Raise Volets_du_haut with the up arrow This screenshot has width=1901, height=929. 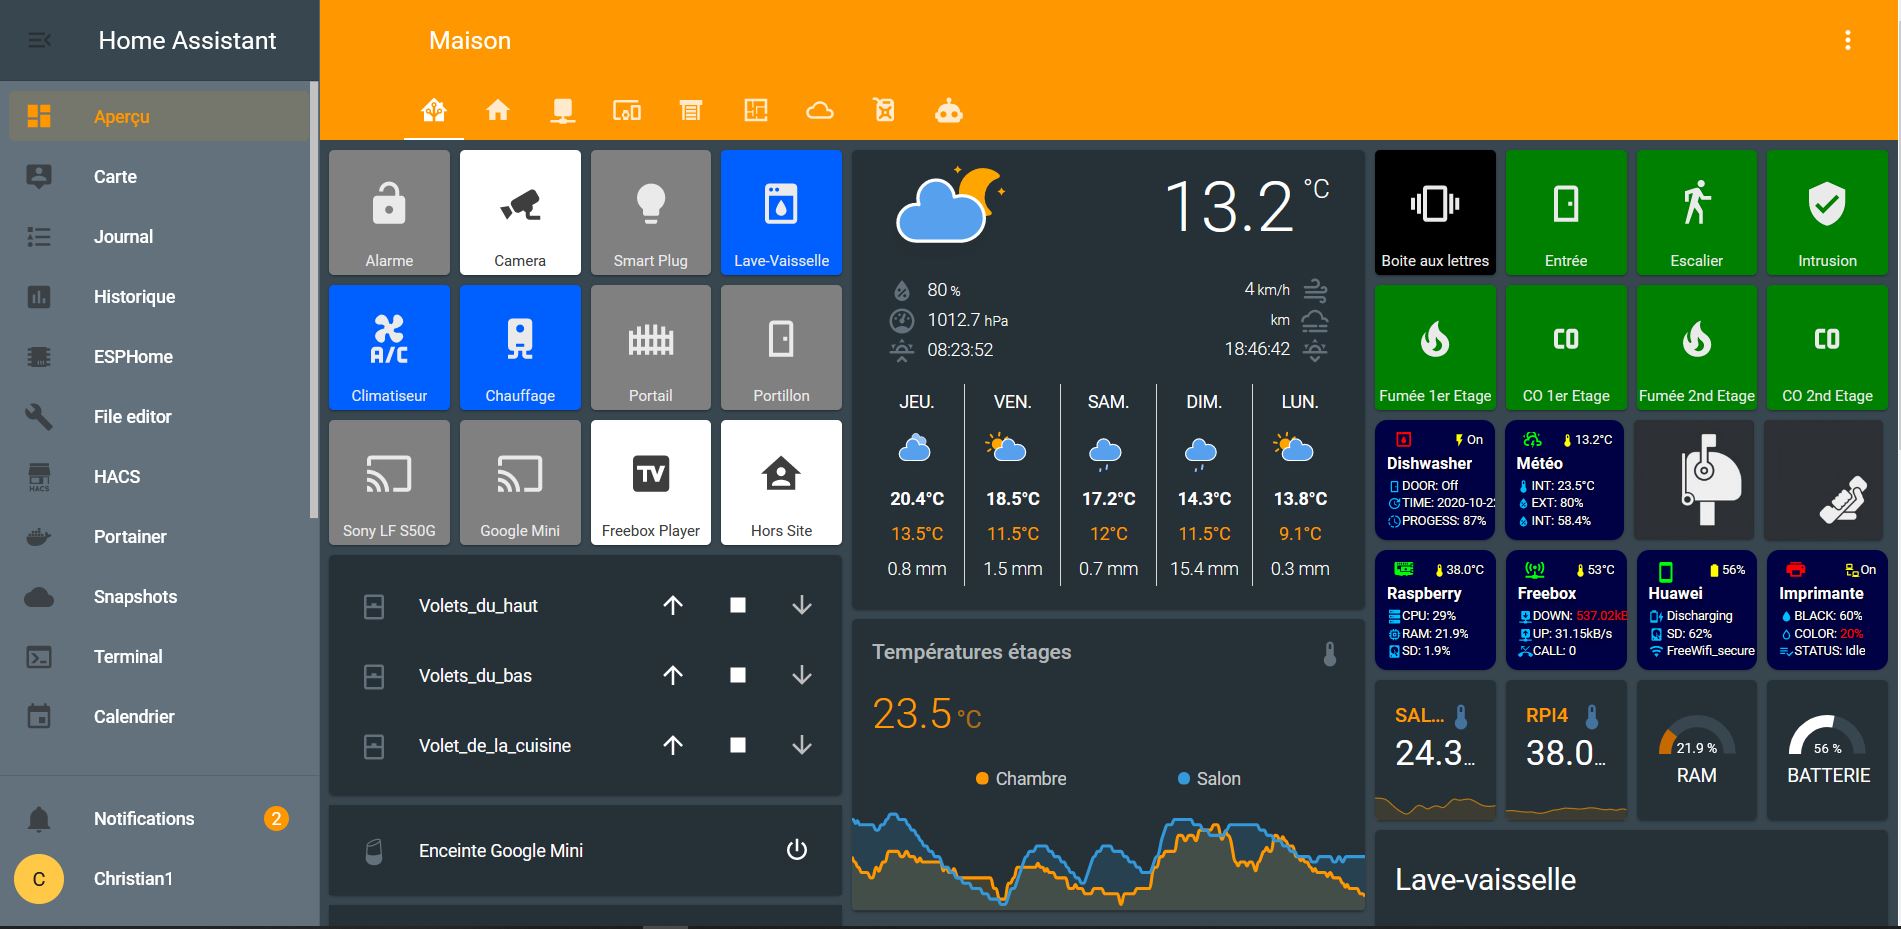pos(673,605)
